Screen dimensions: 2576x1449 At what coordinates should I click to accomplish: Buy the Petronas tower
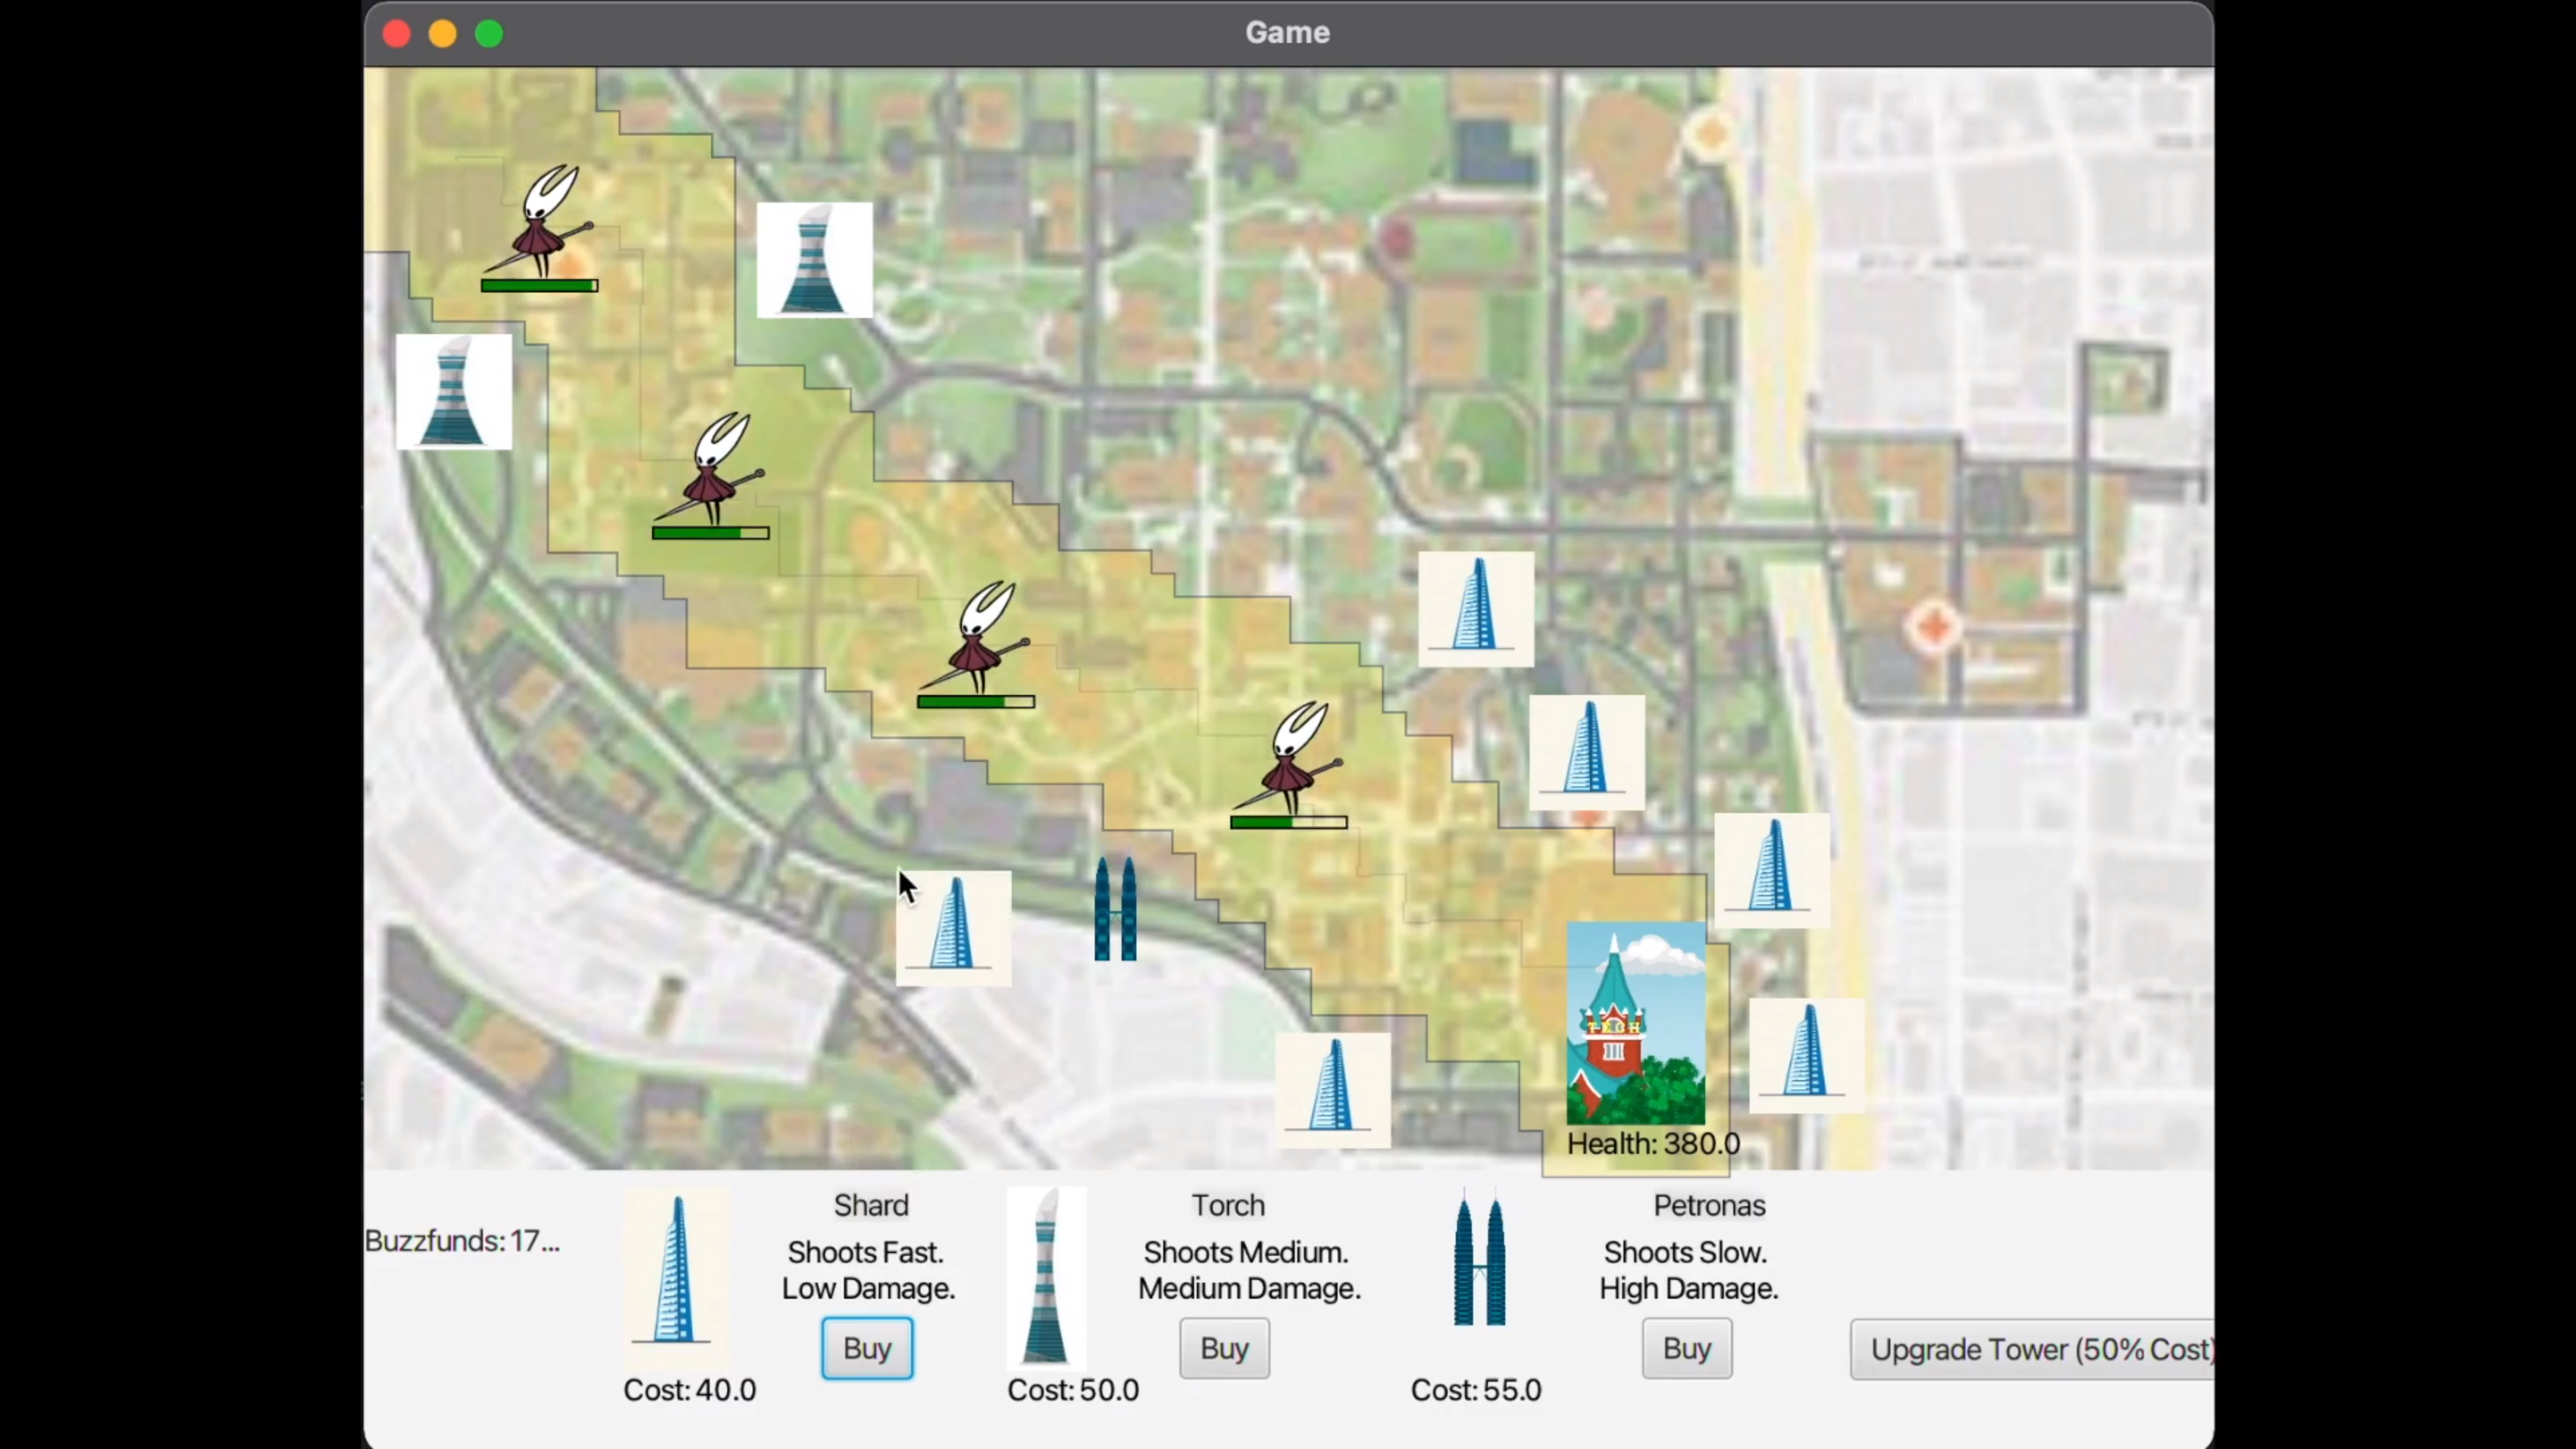click(1686, 1348)
